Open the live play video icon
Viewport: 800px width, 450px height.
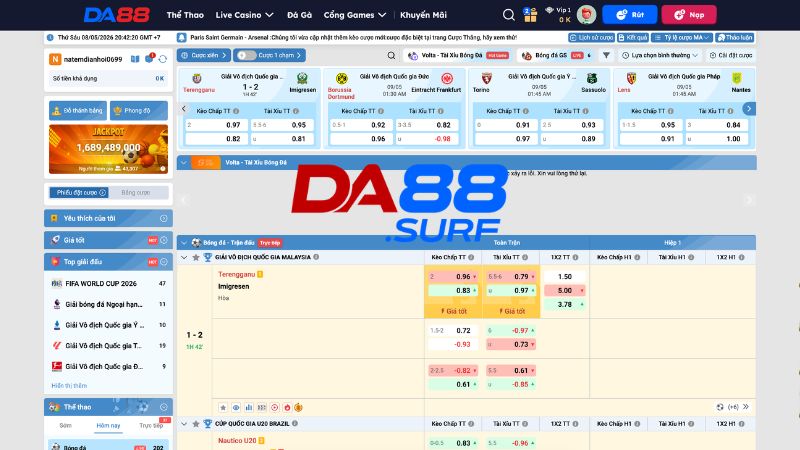(274, 407)
